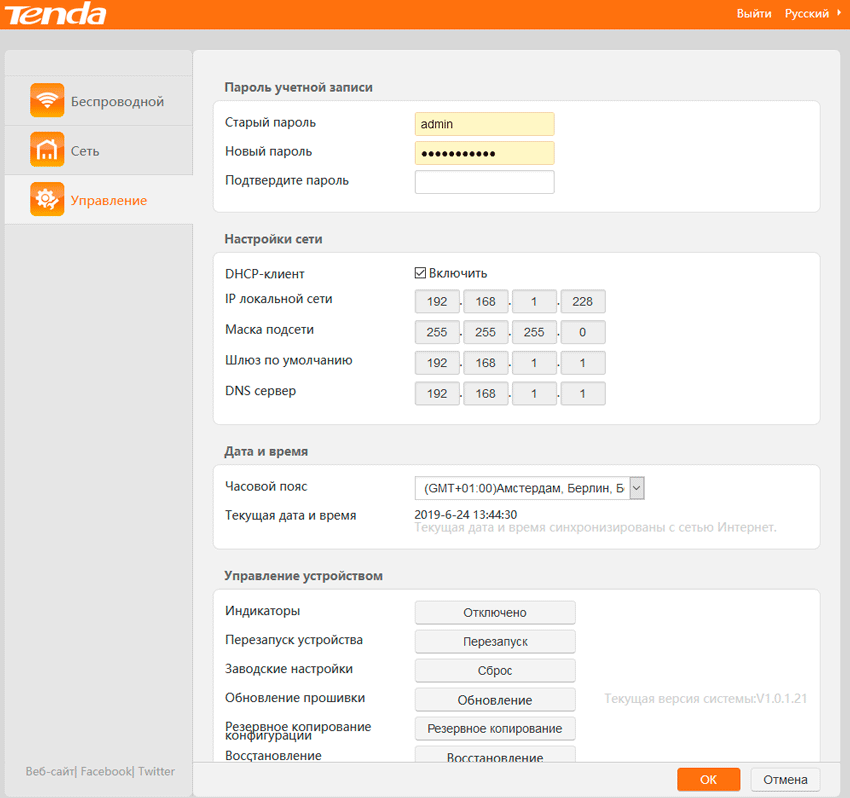The height and width of the screenshot is (798, 850).
Task: Click the Резервное копирование backup button
Action: (x=495, y=729)
